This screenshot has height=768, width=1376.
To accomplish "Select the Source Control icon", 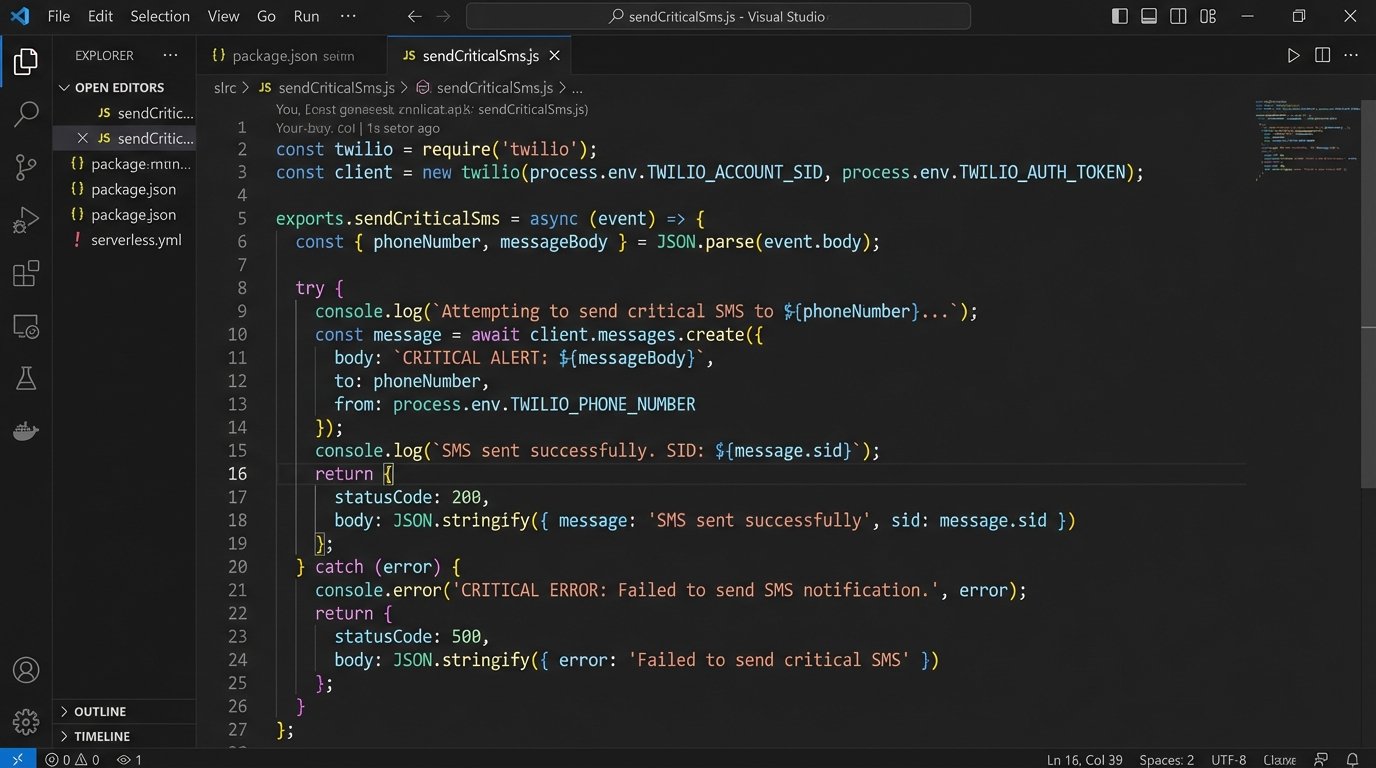I will 25,167.
